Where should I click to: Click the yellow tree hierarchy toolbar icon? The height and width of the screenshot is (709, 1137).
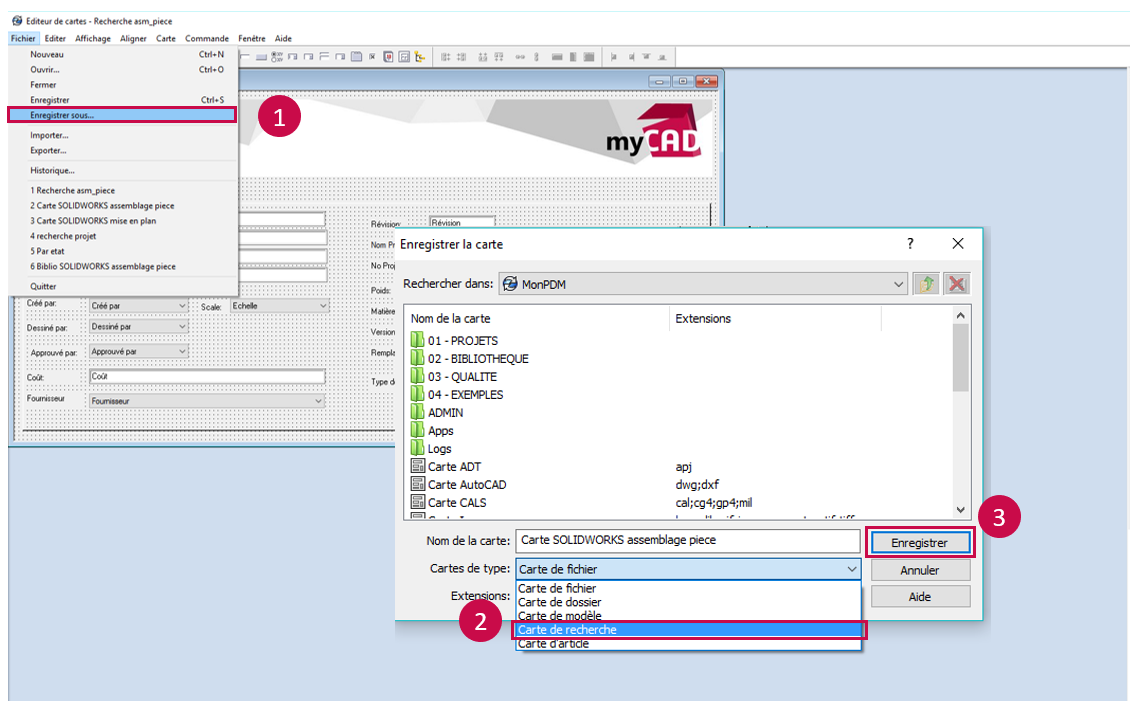(420, 57)
